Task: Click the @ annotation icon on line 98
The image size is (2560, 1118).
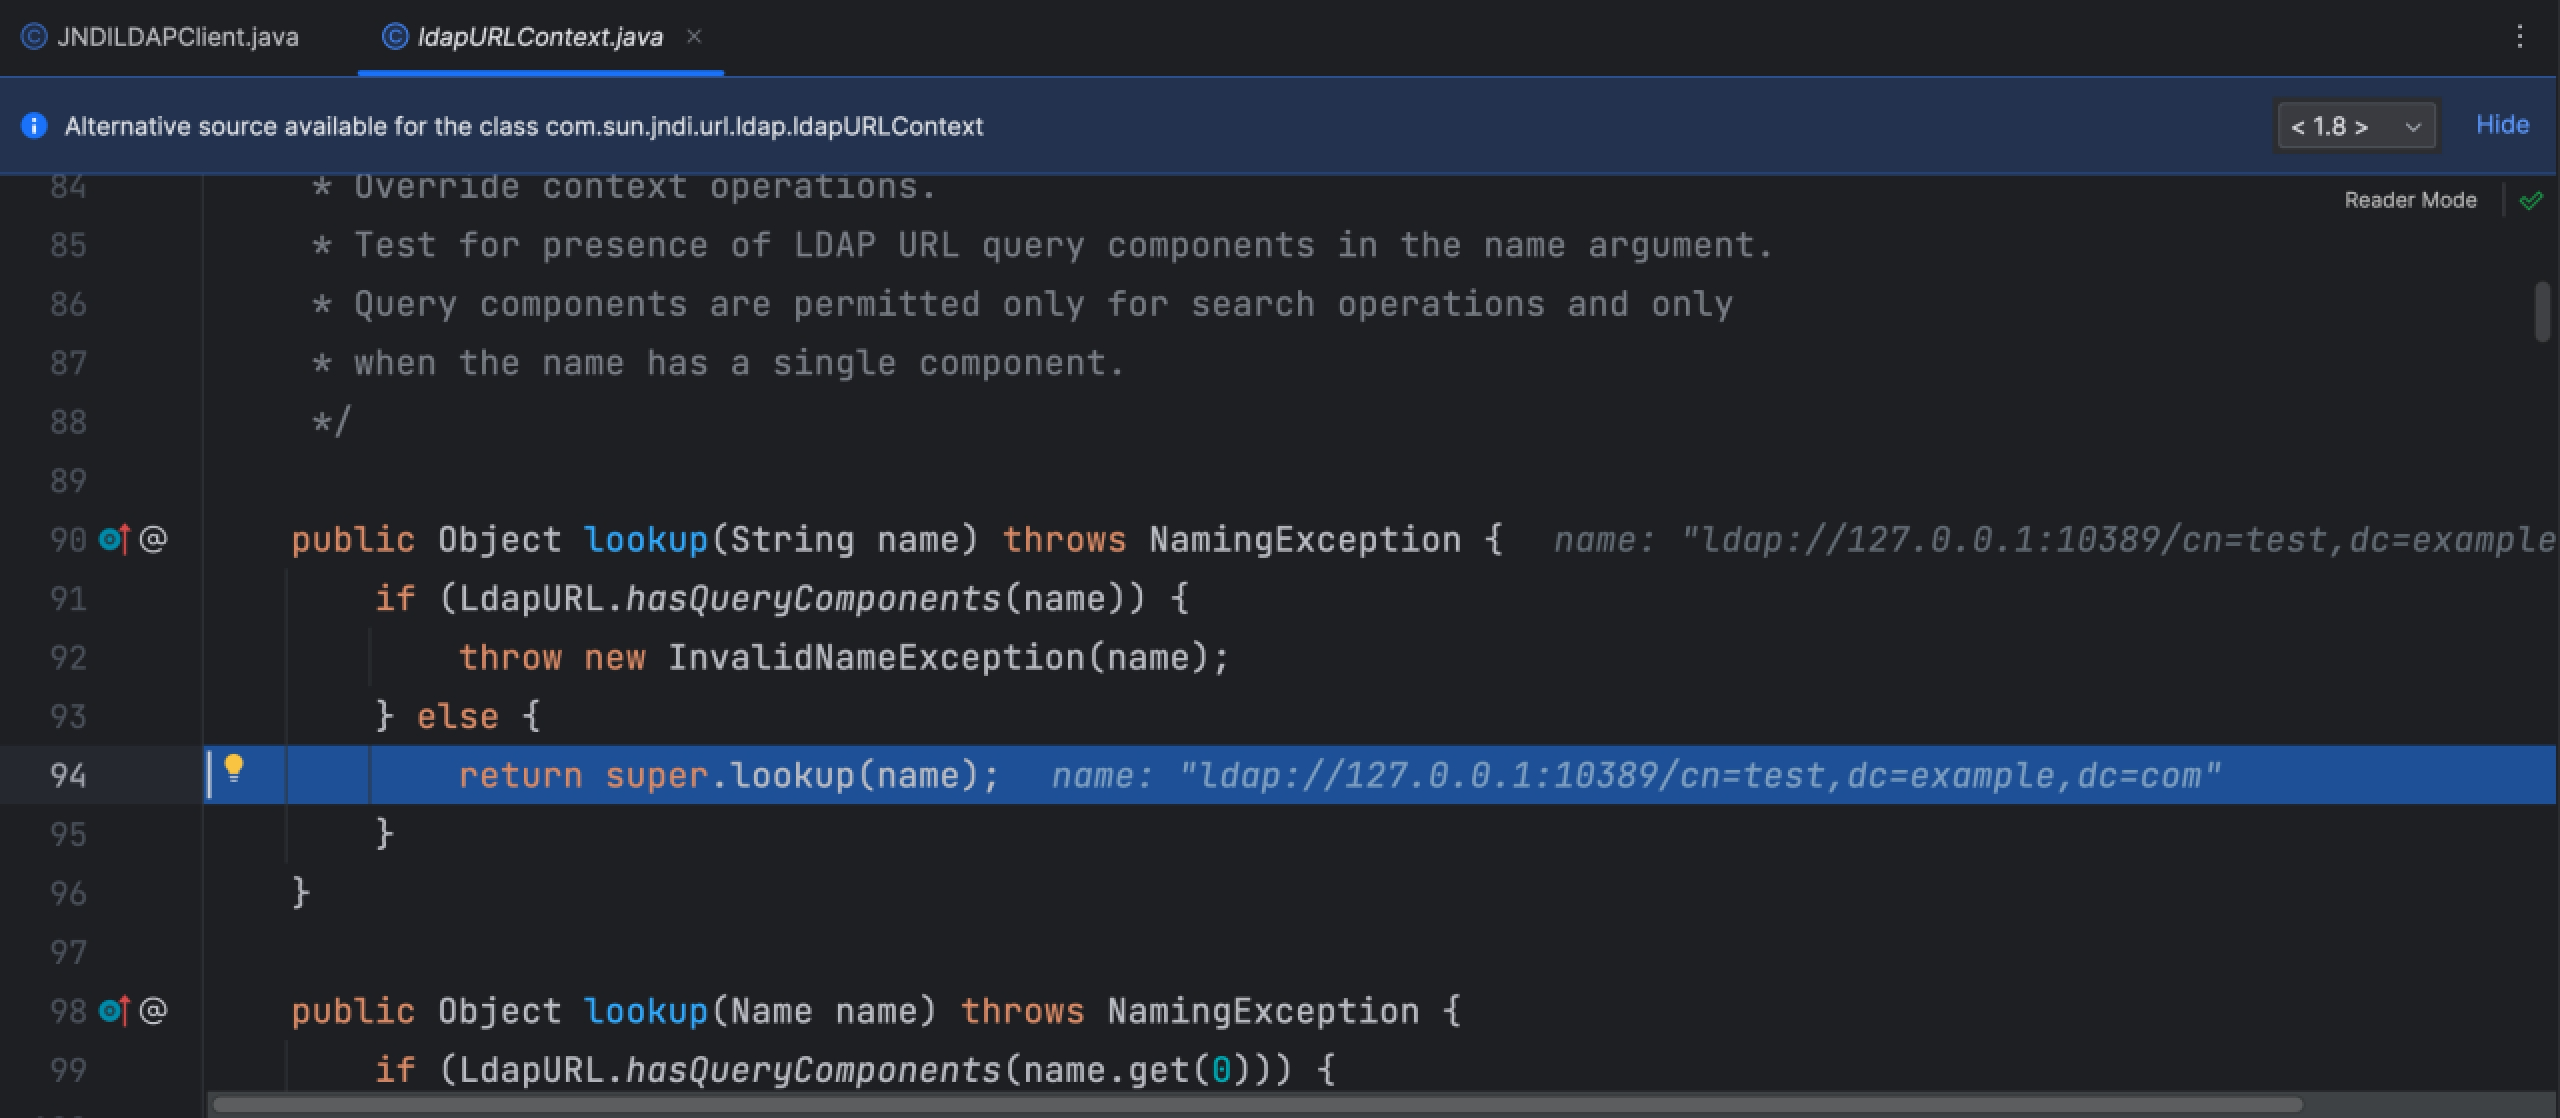Action: pyautogui.click(x=153, y=1011)
